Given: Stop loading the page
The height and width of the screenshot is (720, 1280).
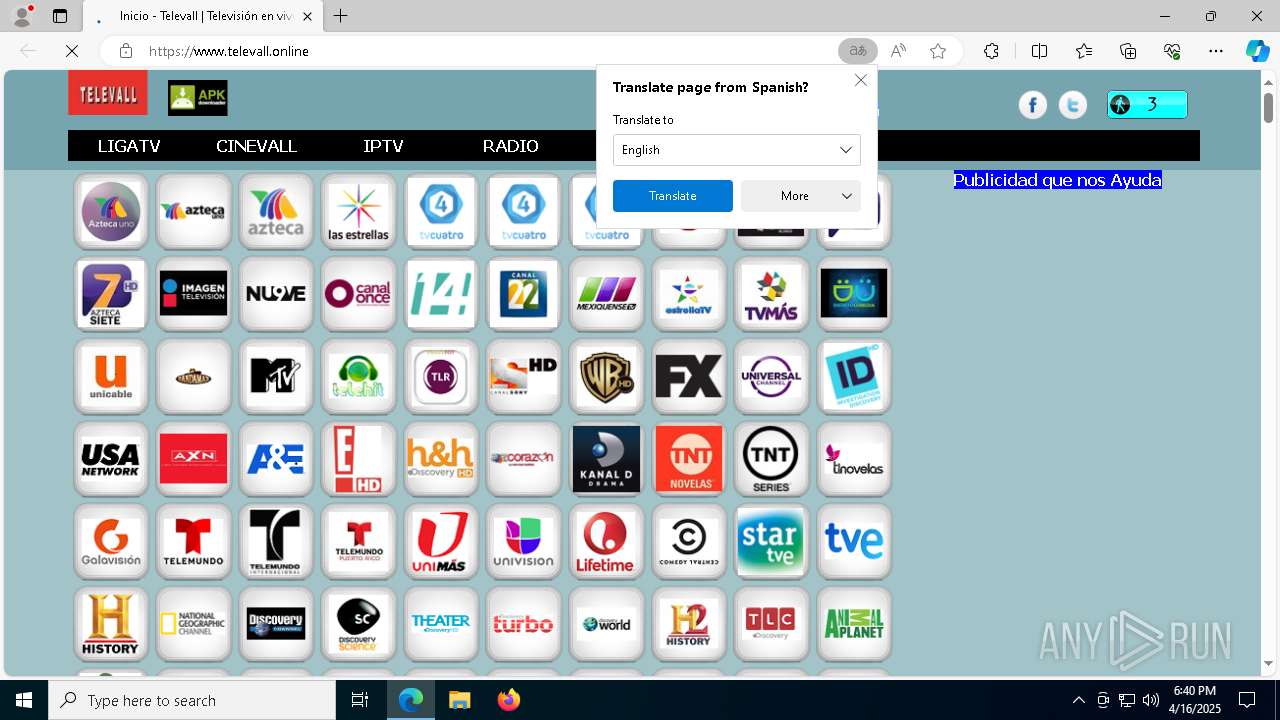Looking at the screenshot, I should tap(73, 51).
